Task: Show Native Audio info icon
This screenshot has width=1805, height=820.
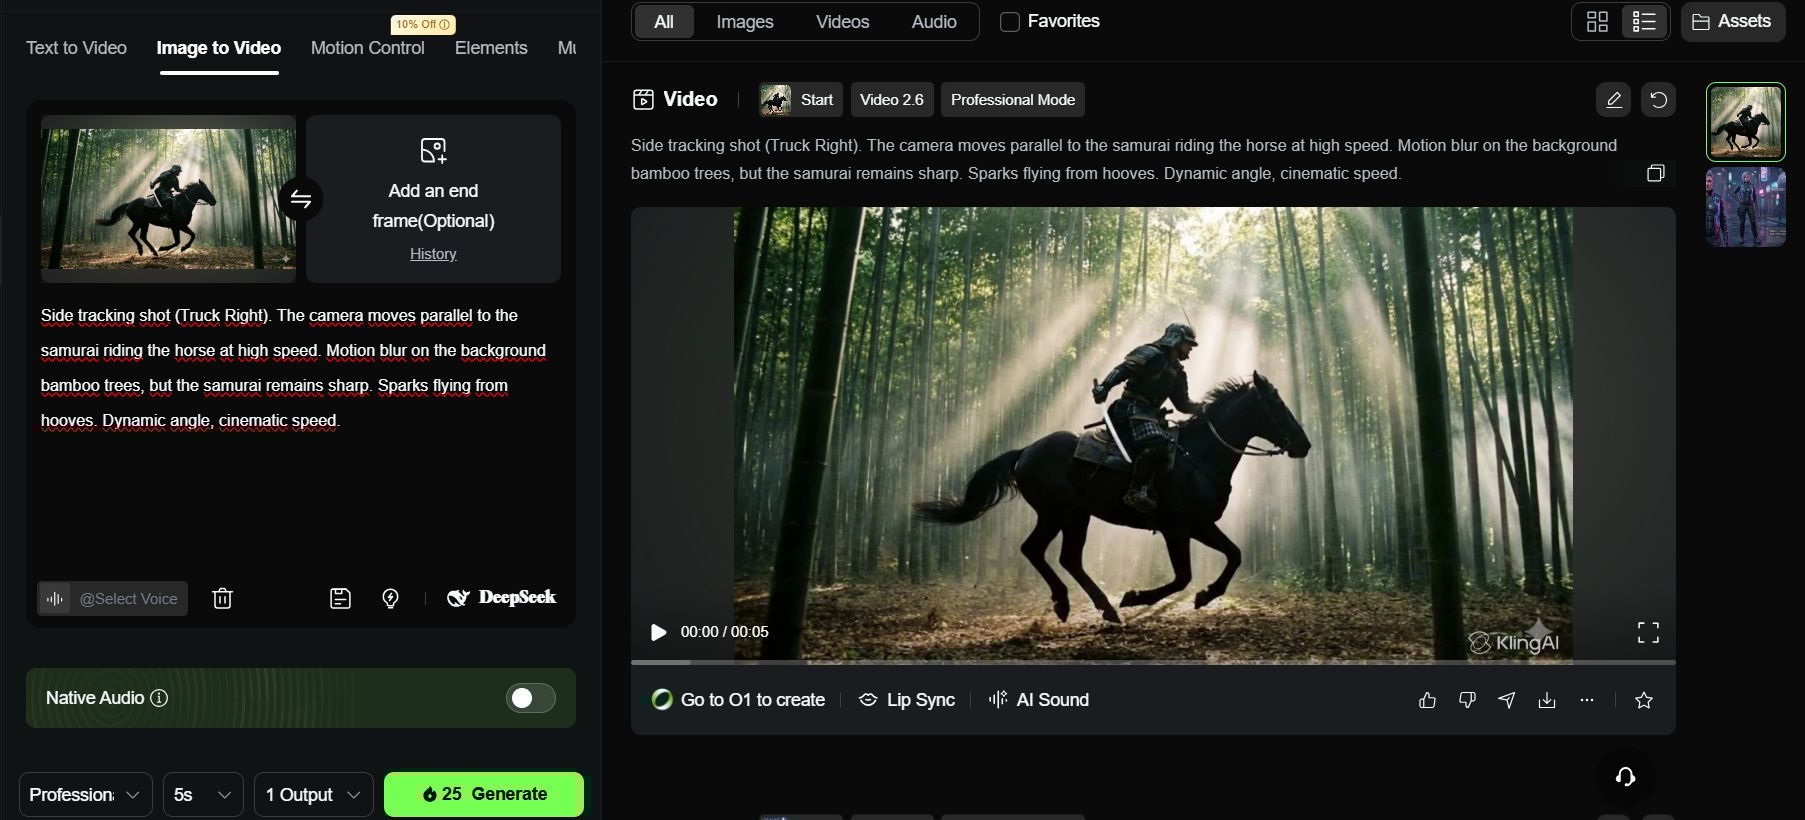Action: click(159, 698)
